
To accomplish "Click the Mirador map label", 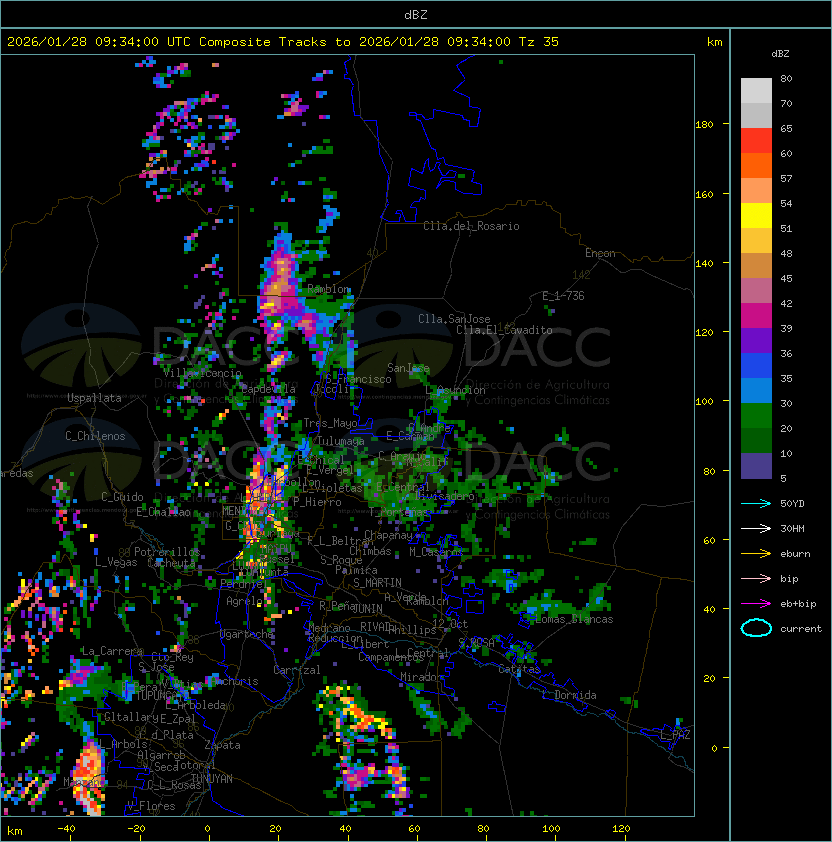I will point(421,677).
